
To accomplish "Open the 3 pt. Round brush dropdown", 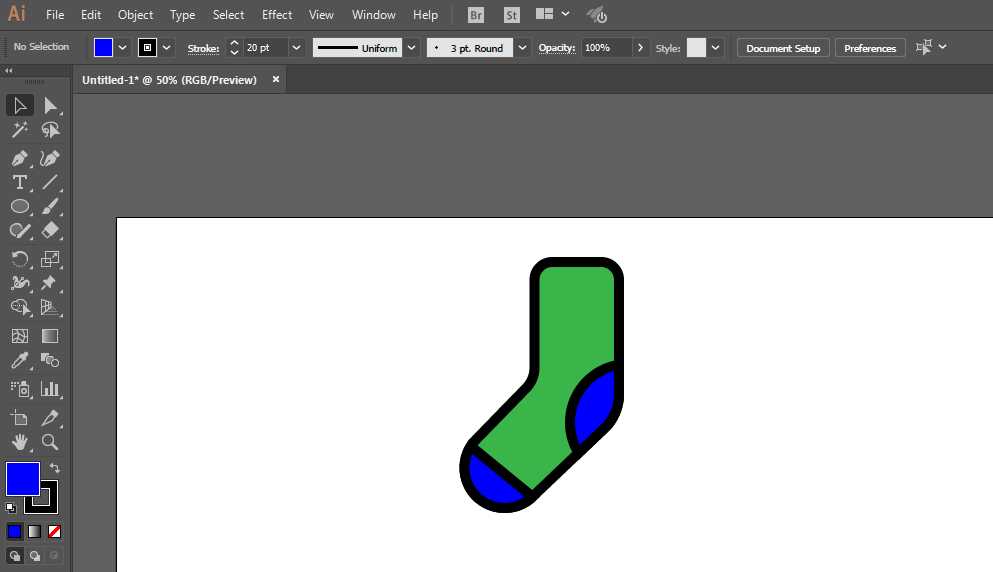I will pos(523,48).
